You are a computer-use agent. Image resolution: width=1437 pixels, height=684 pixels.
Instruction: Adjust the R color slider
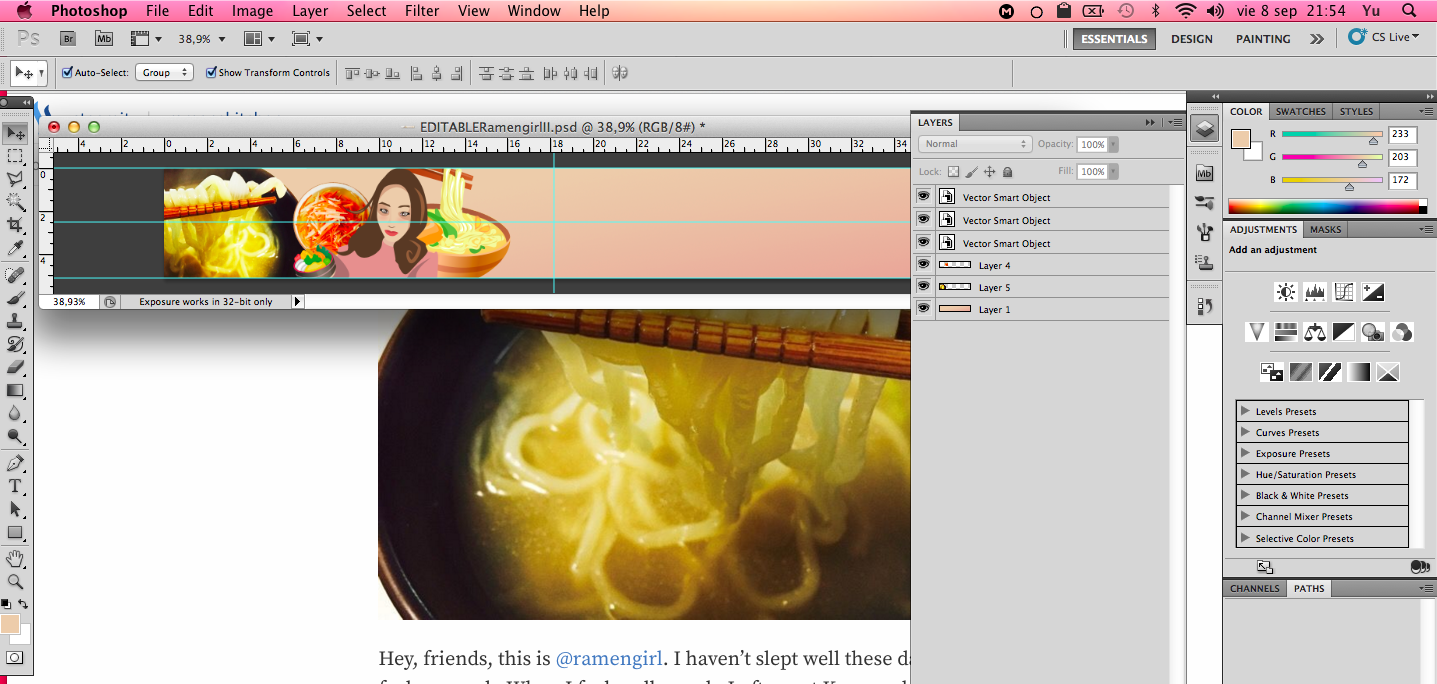1373,141
